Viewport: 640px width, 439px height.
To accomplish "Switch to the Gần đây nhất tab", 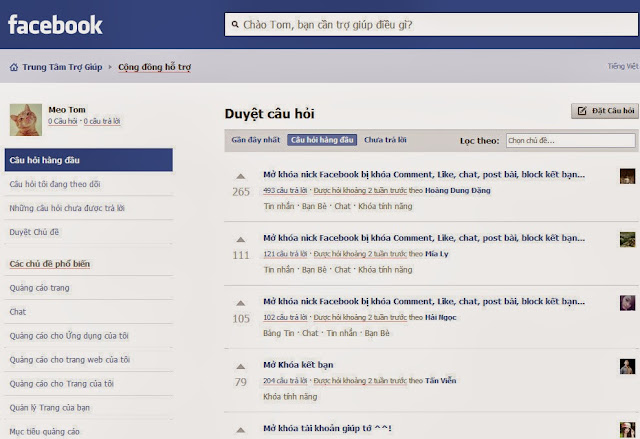I will click(256, 140).
